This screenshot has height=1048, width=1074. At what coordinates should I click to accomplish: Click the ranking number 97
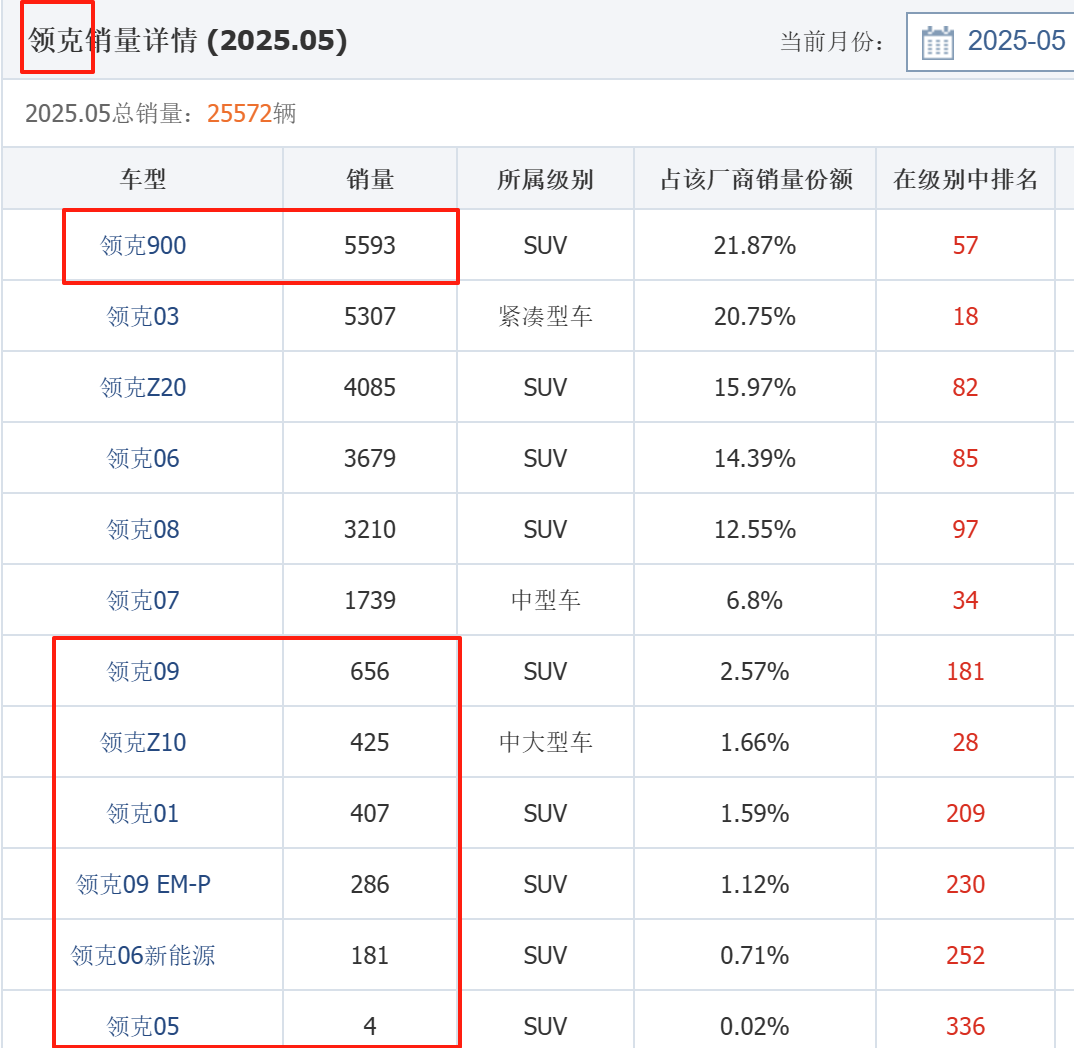[965, 529]
